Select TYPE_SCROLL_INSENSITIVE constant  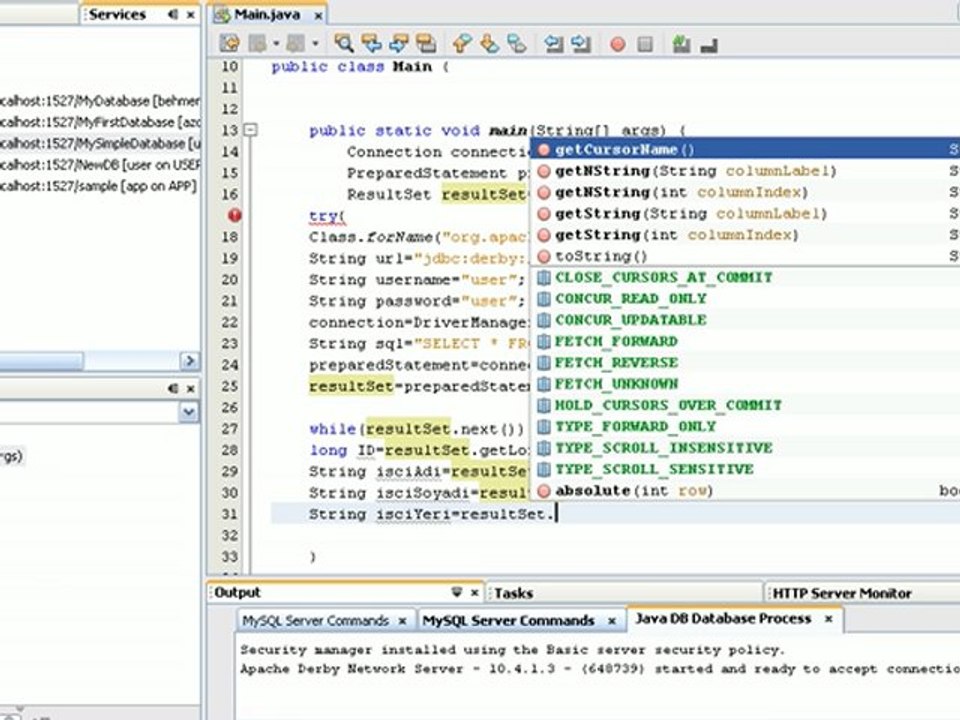(744, 448)
